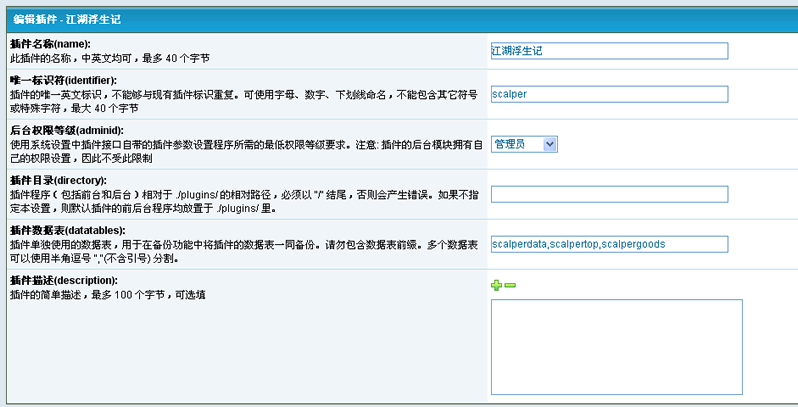
Task: Click the green minus icon above description box
Action: 510,285
